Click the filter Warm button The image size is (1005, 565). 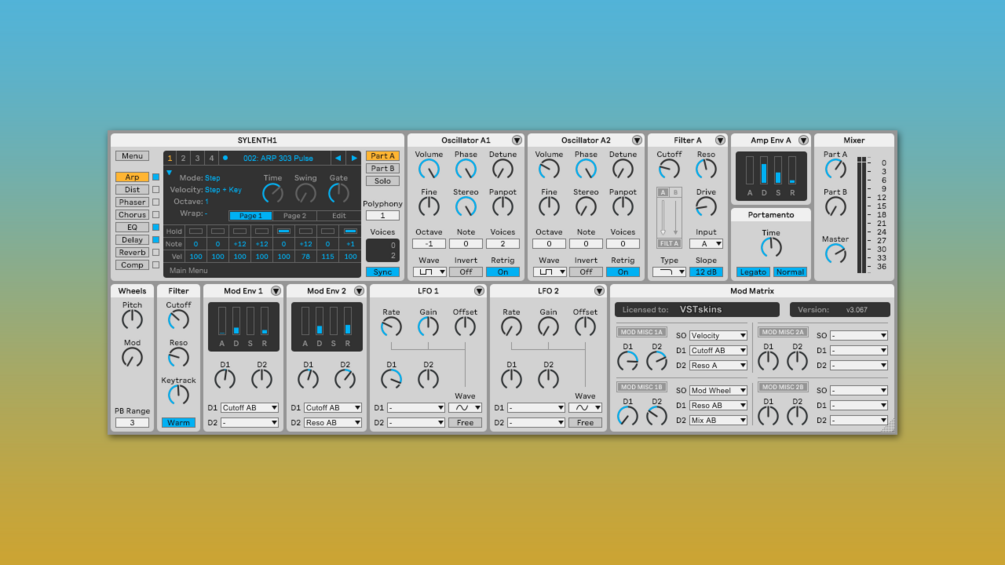pyautogui.click(x=178, y=423)
